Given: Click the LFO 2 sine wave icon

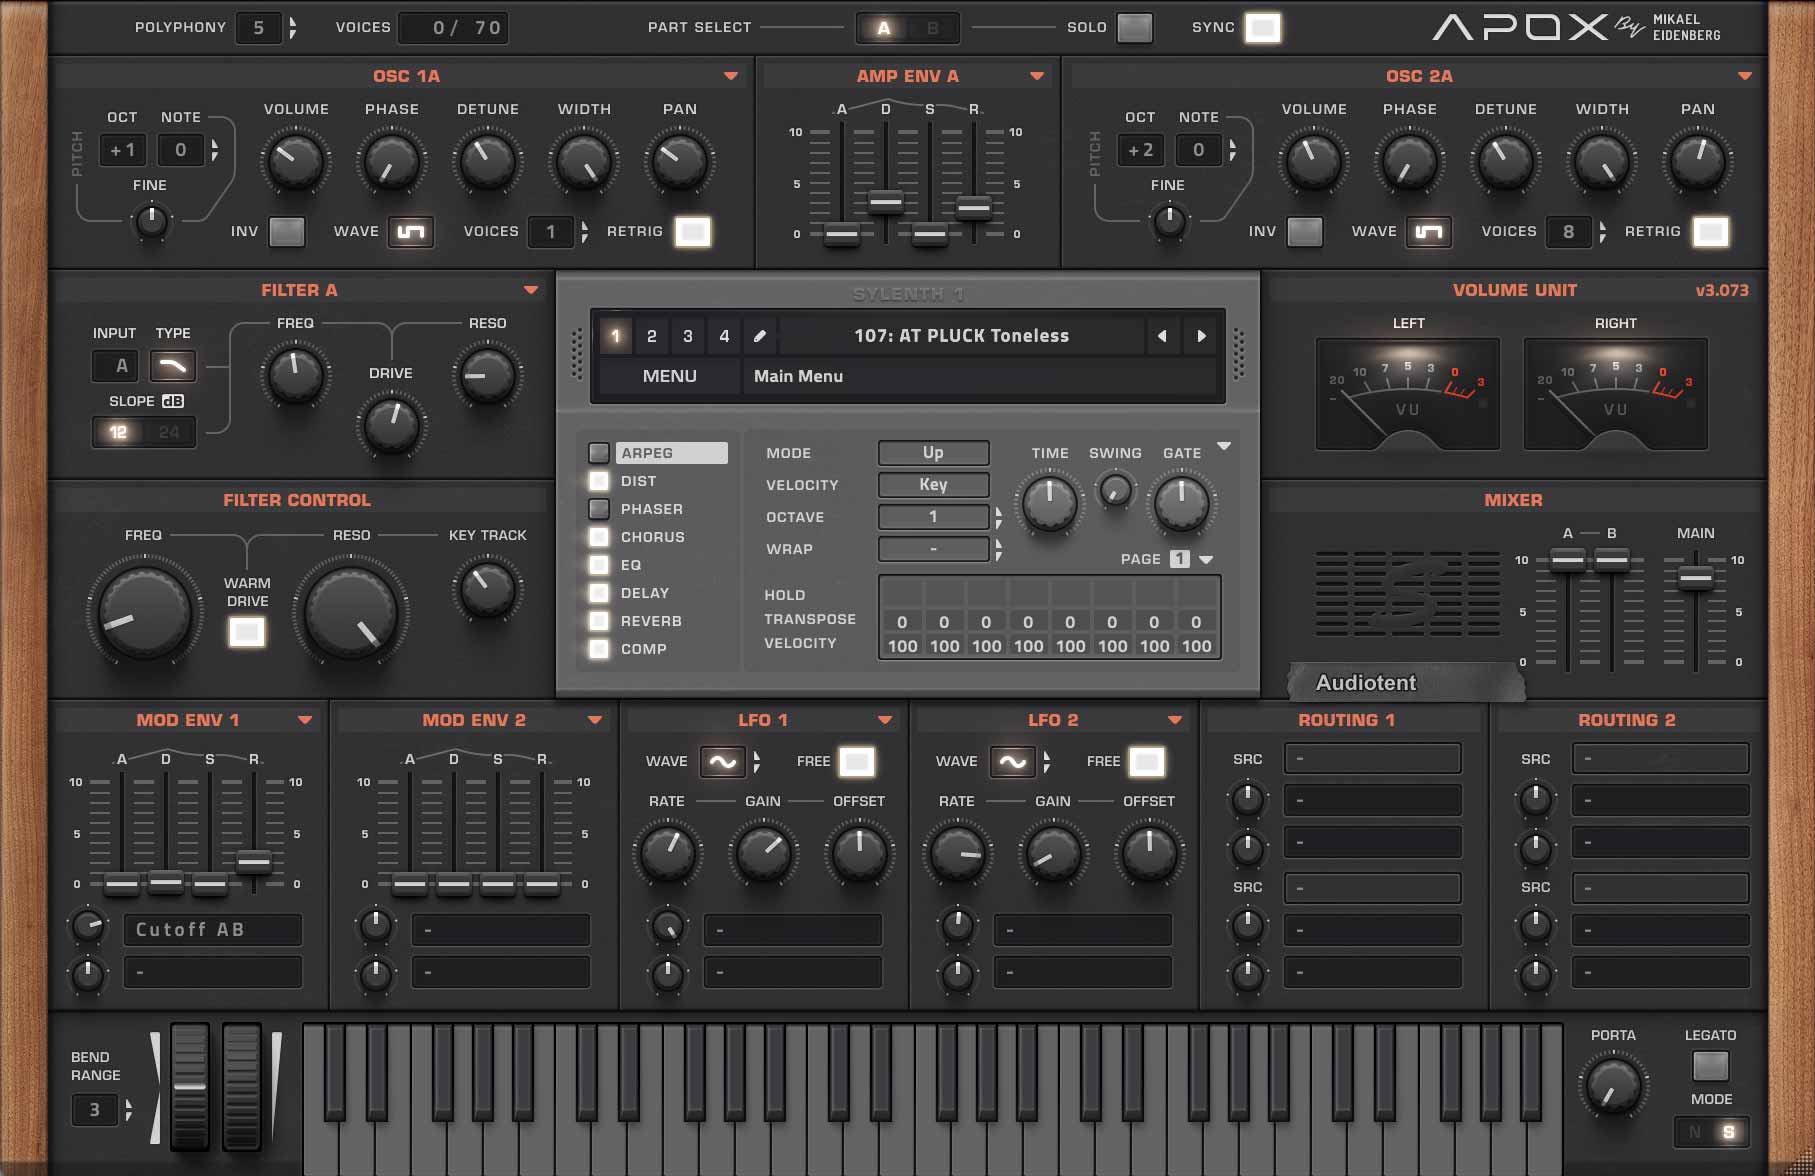Looking at the screenshot, I should point(1012,762).
